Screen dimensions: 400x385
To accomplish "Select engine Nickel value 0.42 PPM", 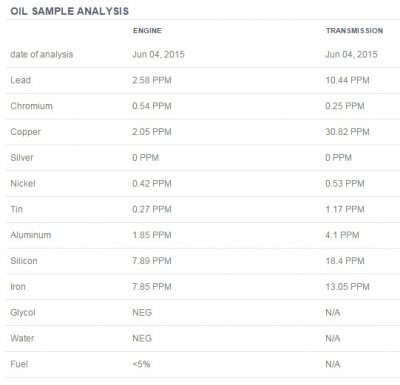I will (x=152, y=183).
